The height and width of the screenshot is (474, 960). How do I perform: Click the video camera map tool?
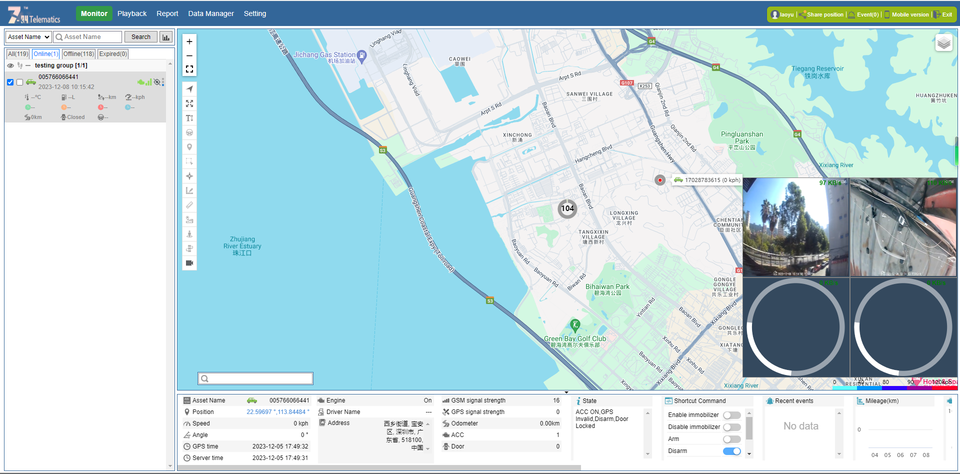[189, 263]
